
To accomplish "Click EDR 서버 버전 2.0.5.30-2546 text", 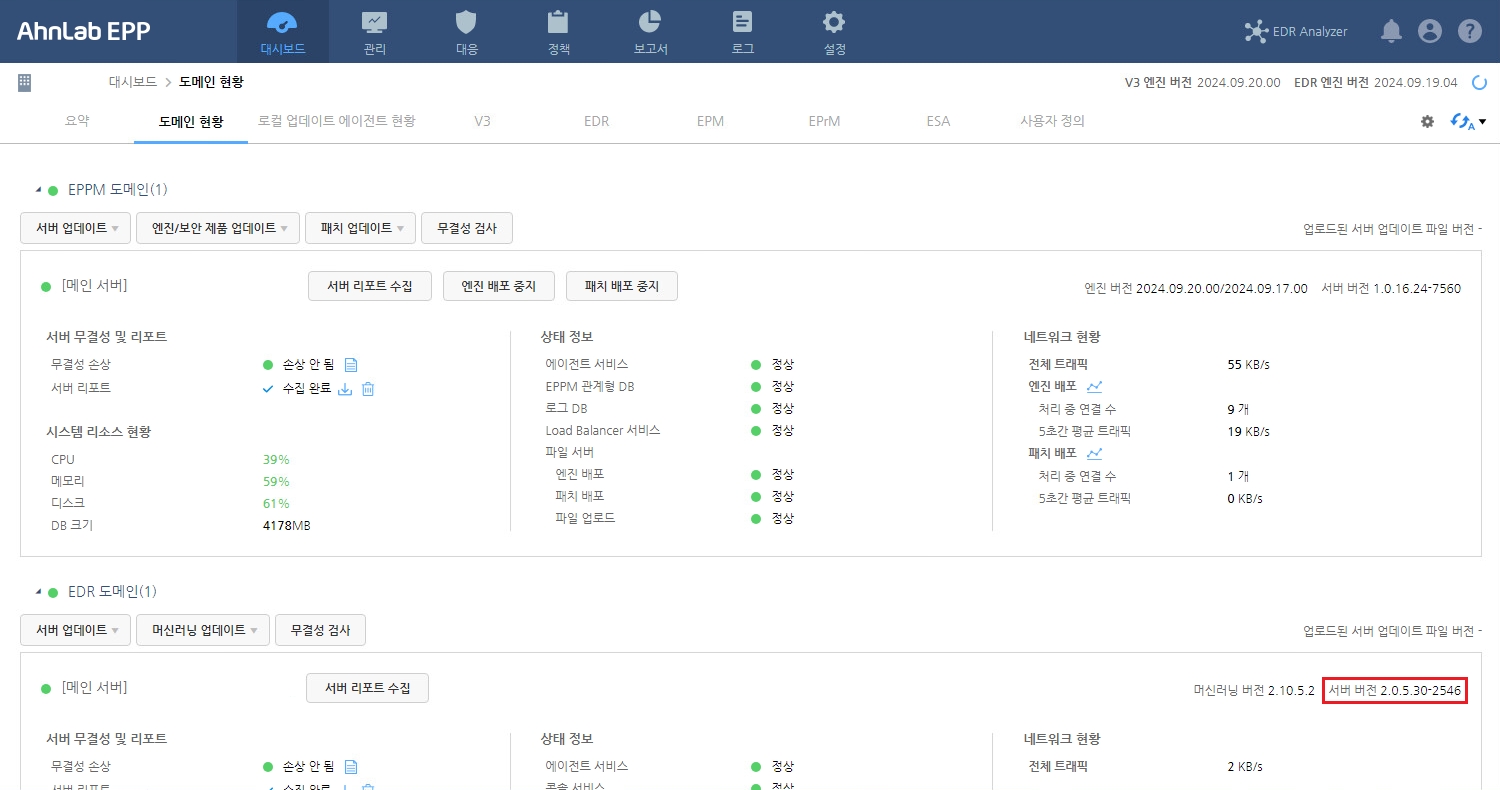I will [1395, 691].
